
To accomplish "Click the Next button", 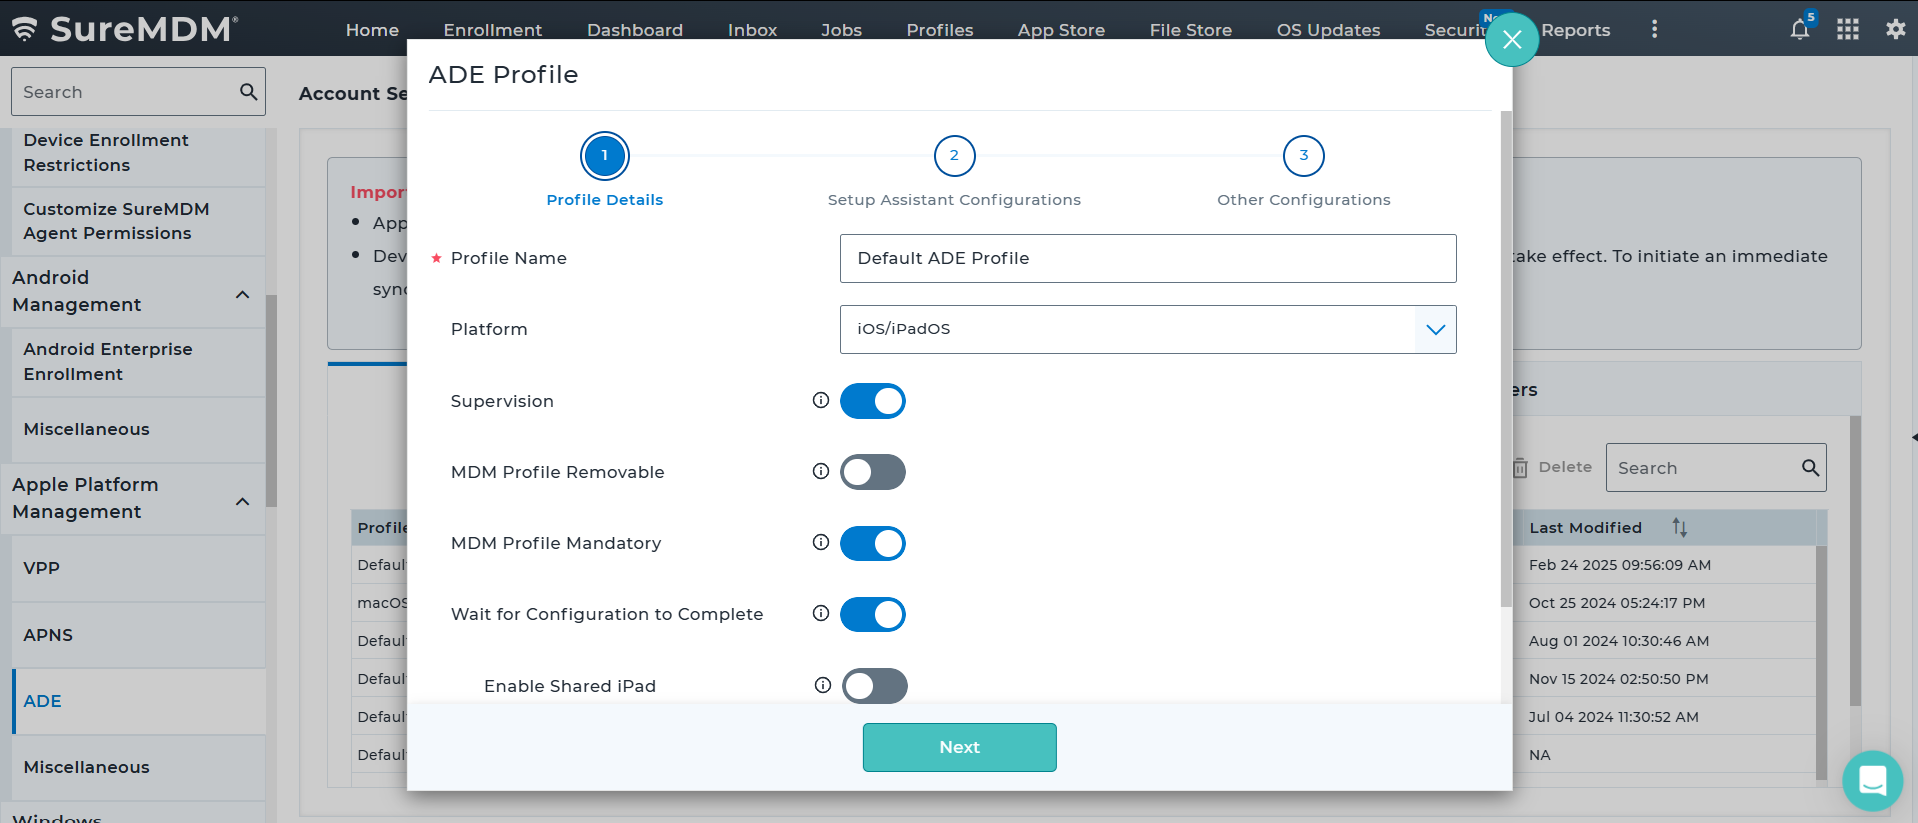I will (x=959, y=747).
